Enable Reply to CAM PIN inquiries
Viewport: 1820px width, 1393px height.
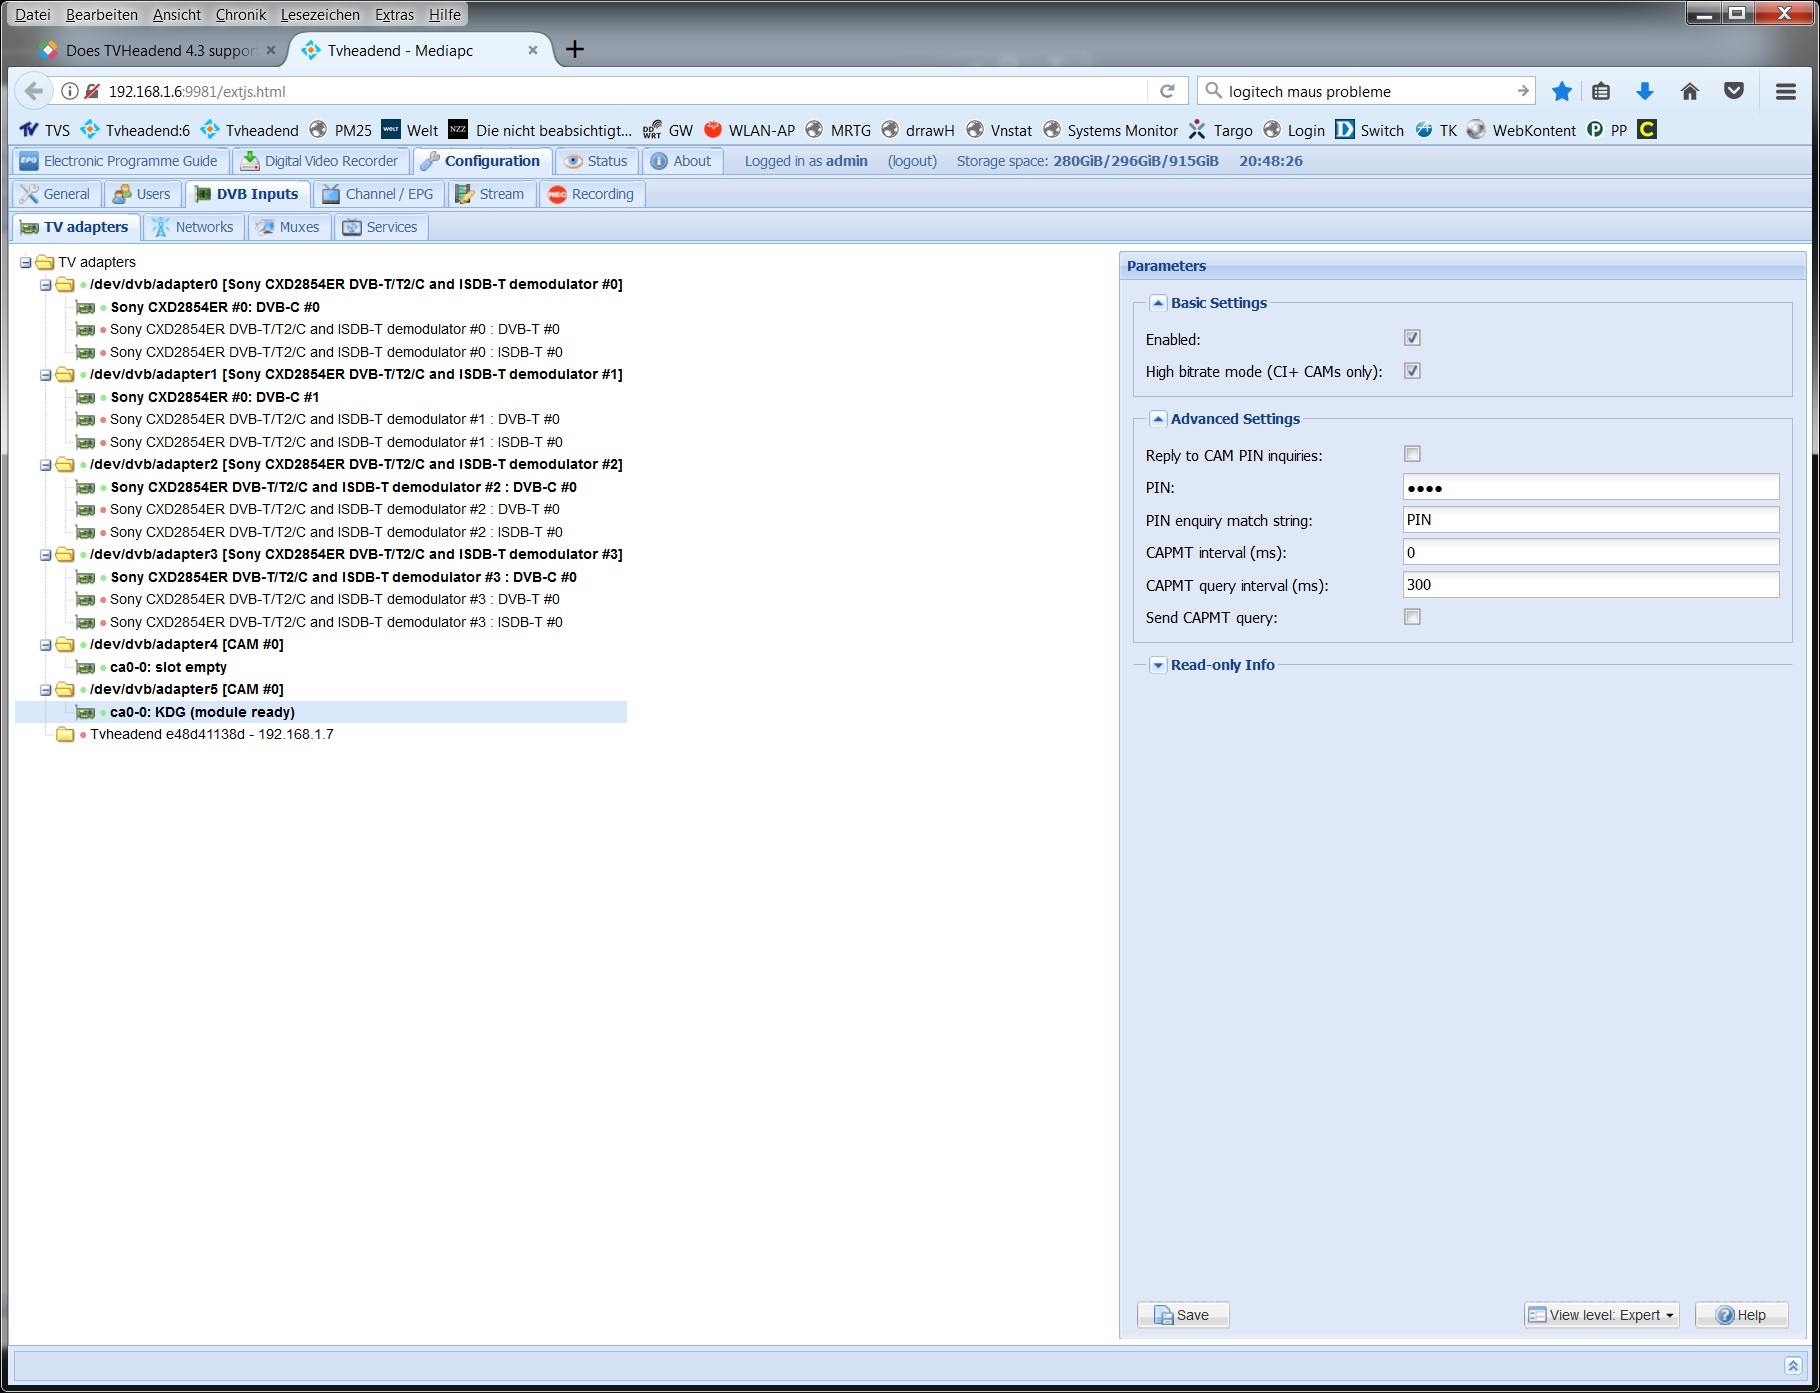1412,454
